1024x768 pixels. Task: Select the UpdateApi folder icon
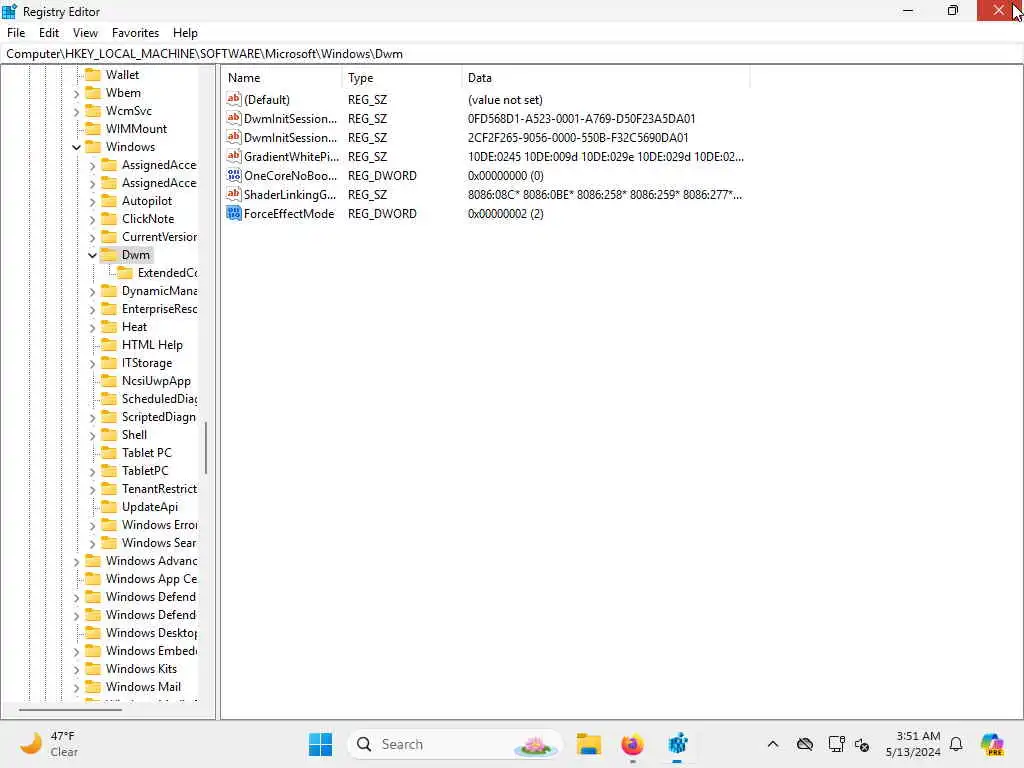(109, 507)
